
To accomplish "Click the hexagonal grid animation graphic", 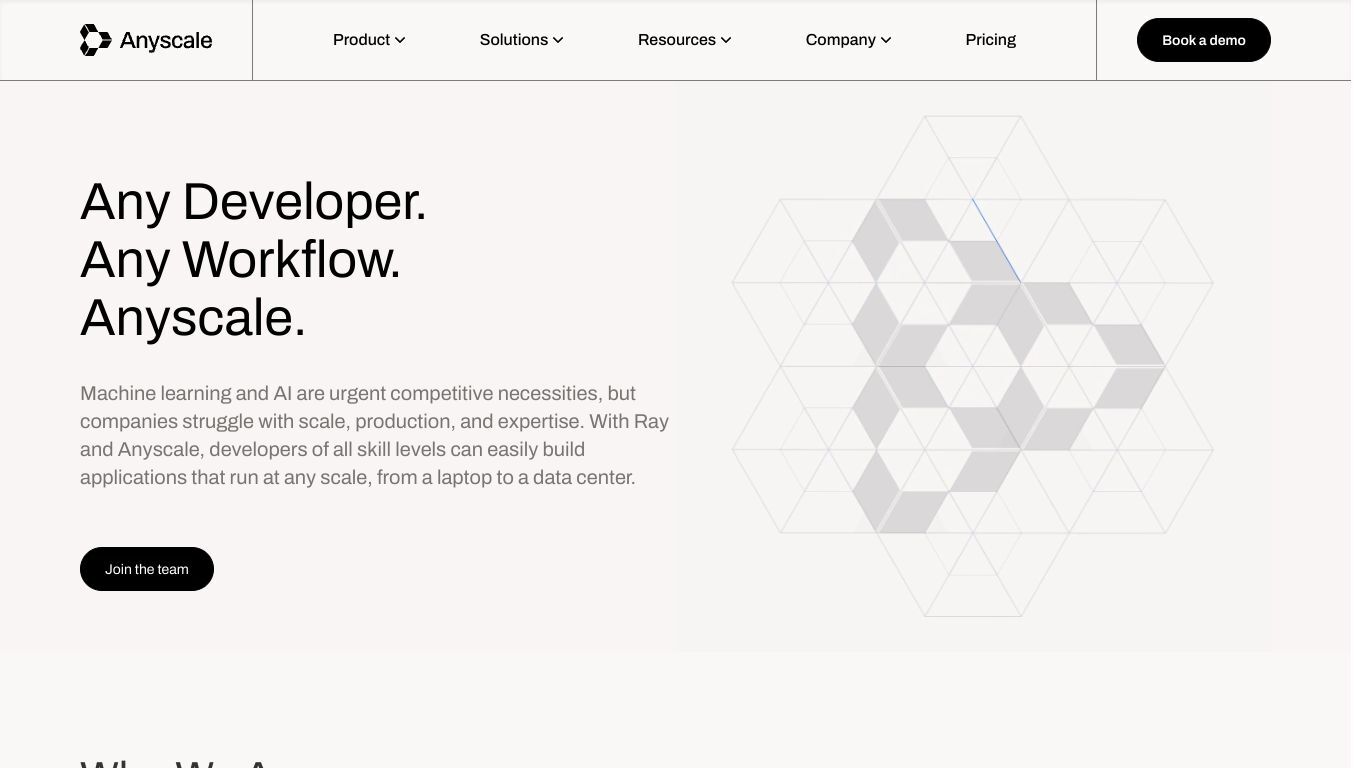I will [973, 366].
